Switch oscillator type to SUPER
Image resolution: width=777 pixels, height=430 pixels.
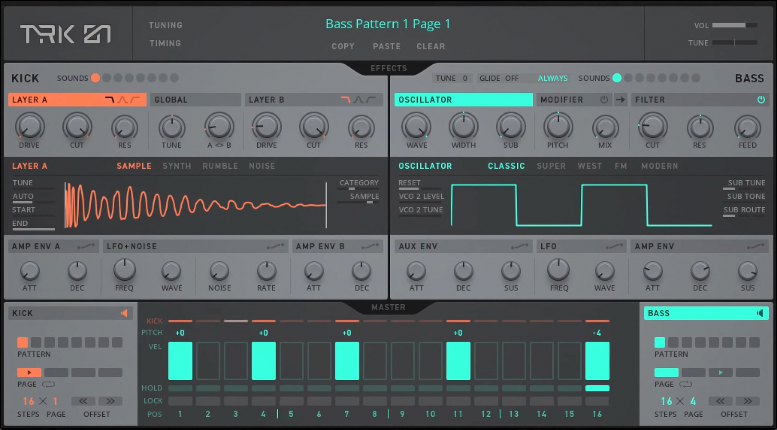click(x=551, y=166)
